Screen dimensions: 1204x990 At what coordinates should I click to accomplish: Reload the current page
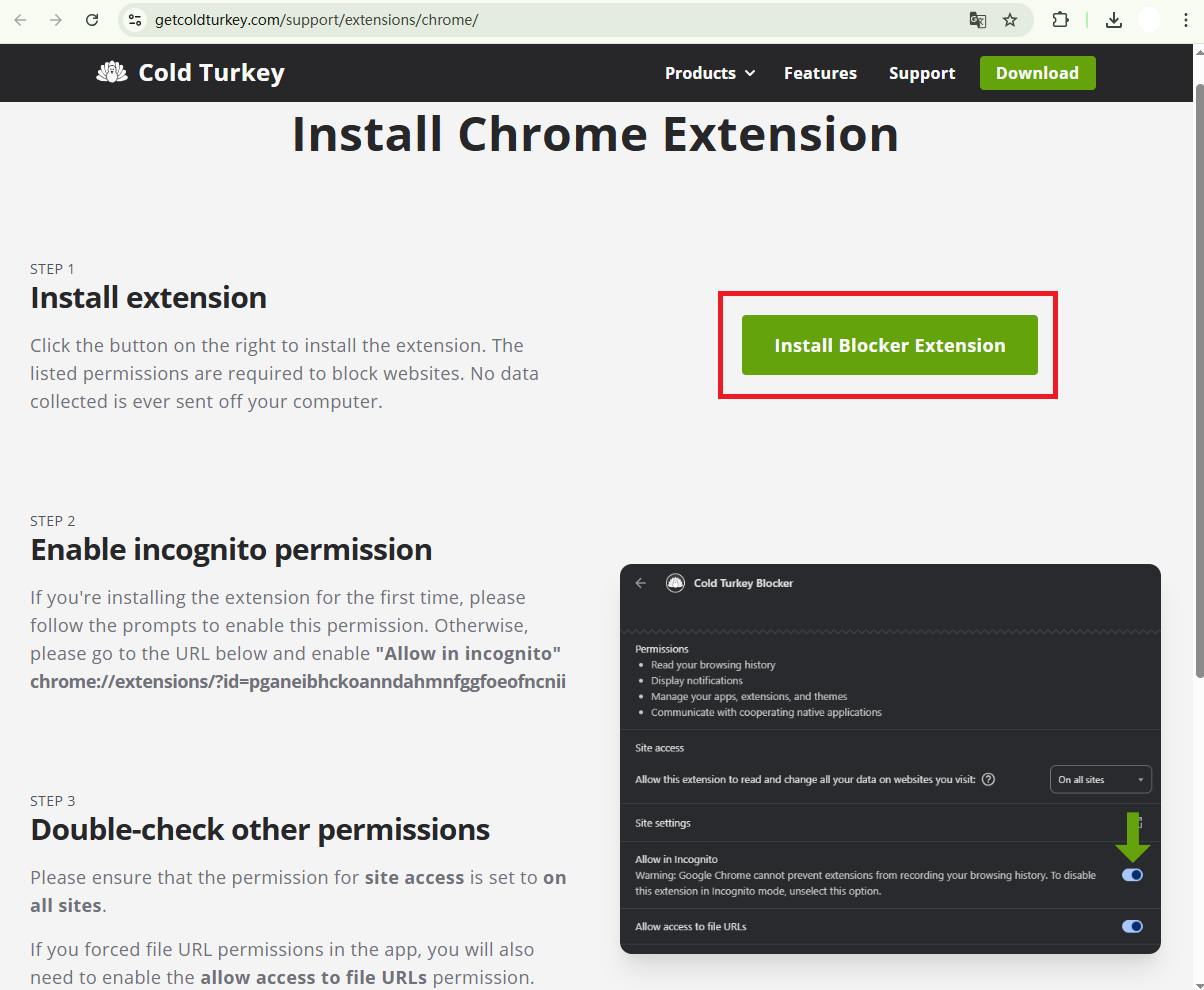92,20
